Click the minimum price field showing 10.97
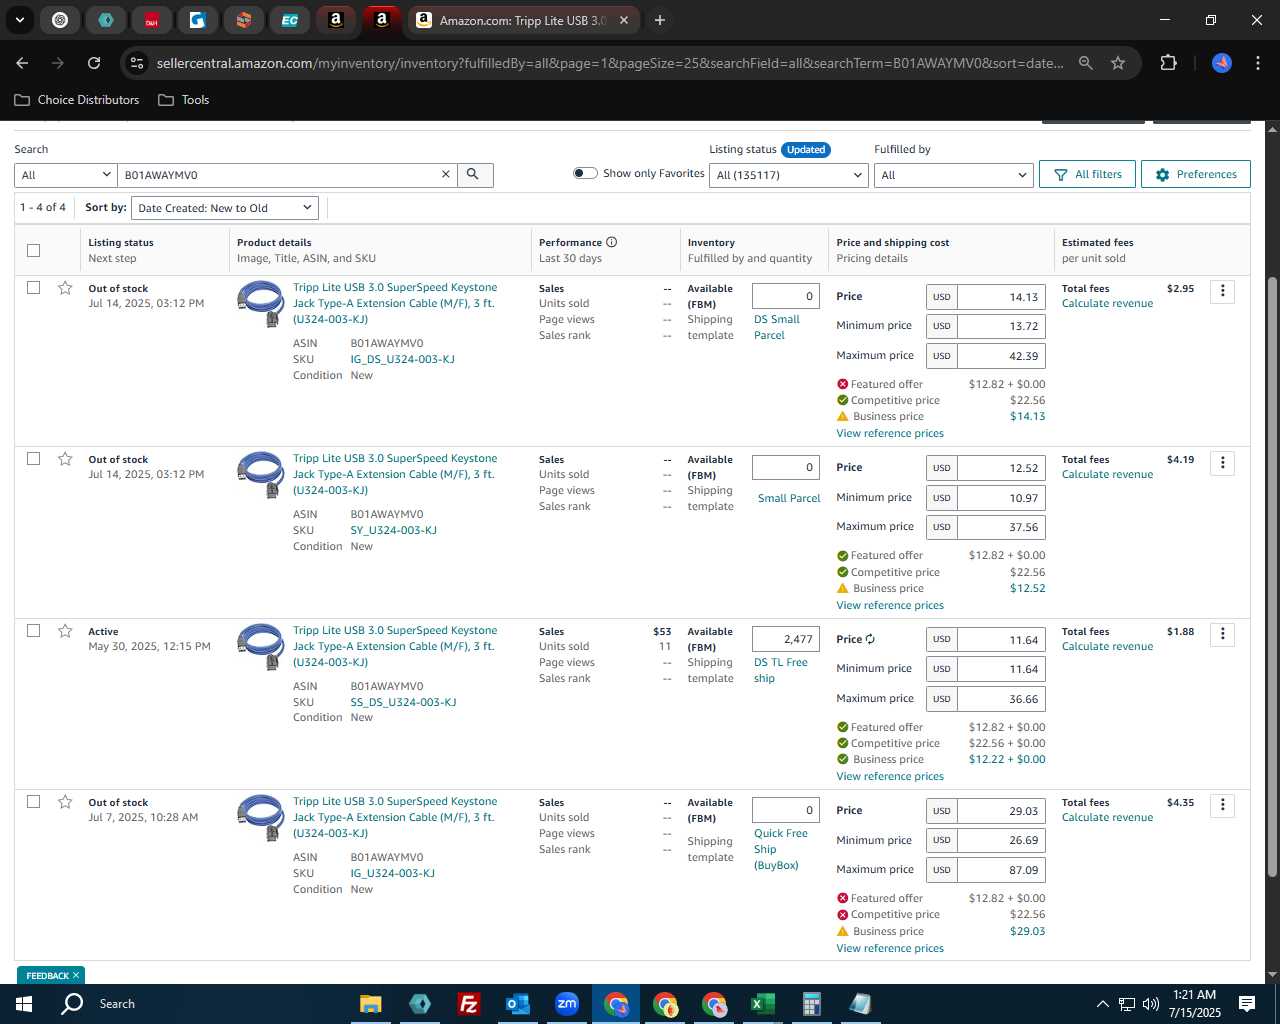 click(1001, 498)
